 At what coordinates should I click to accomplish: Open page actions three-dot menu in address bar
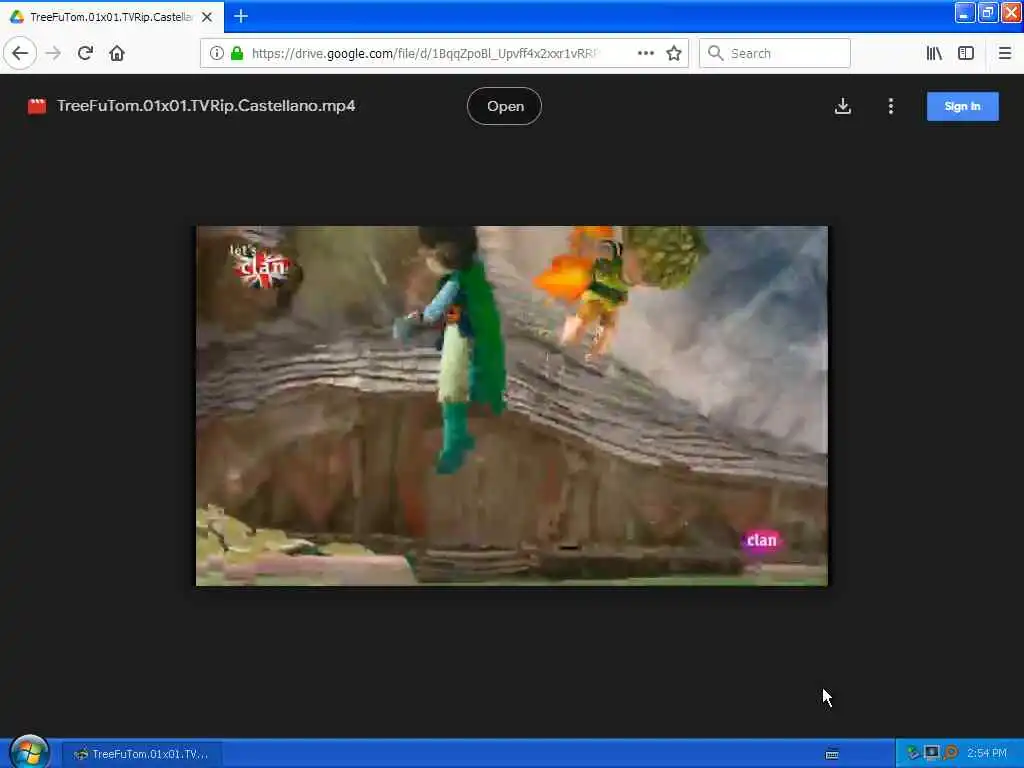pos(645,53)
